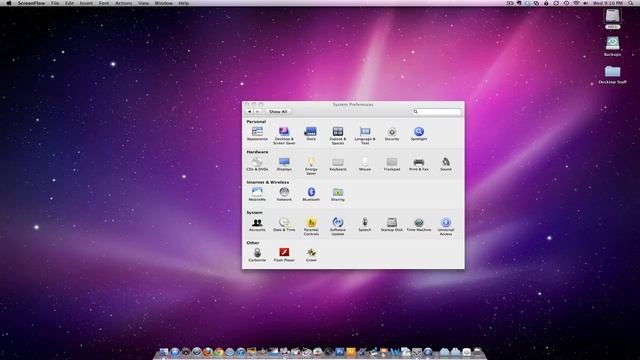Open Software Update preferences
Image resolution: width=640 pixels, height=360 pixels.
(338, 226)
